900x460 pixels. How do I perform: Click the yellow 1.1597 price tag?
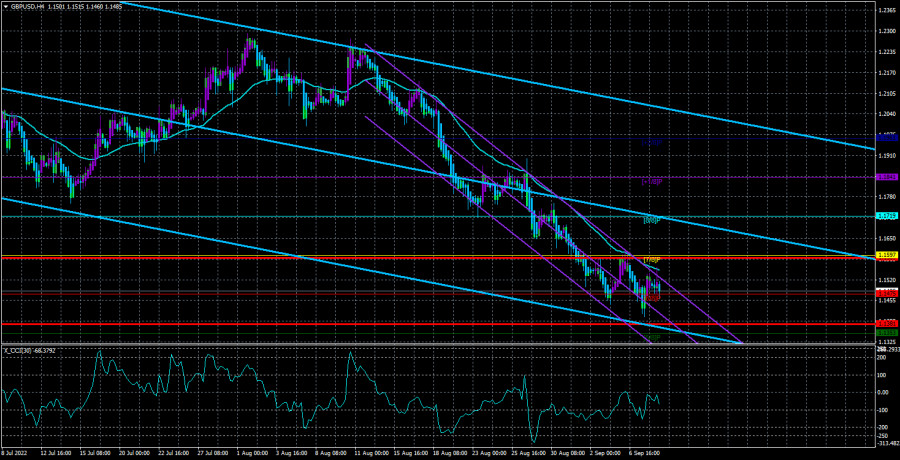(x=885, y=257)
